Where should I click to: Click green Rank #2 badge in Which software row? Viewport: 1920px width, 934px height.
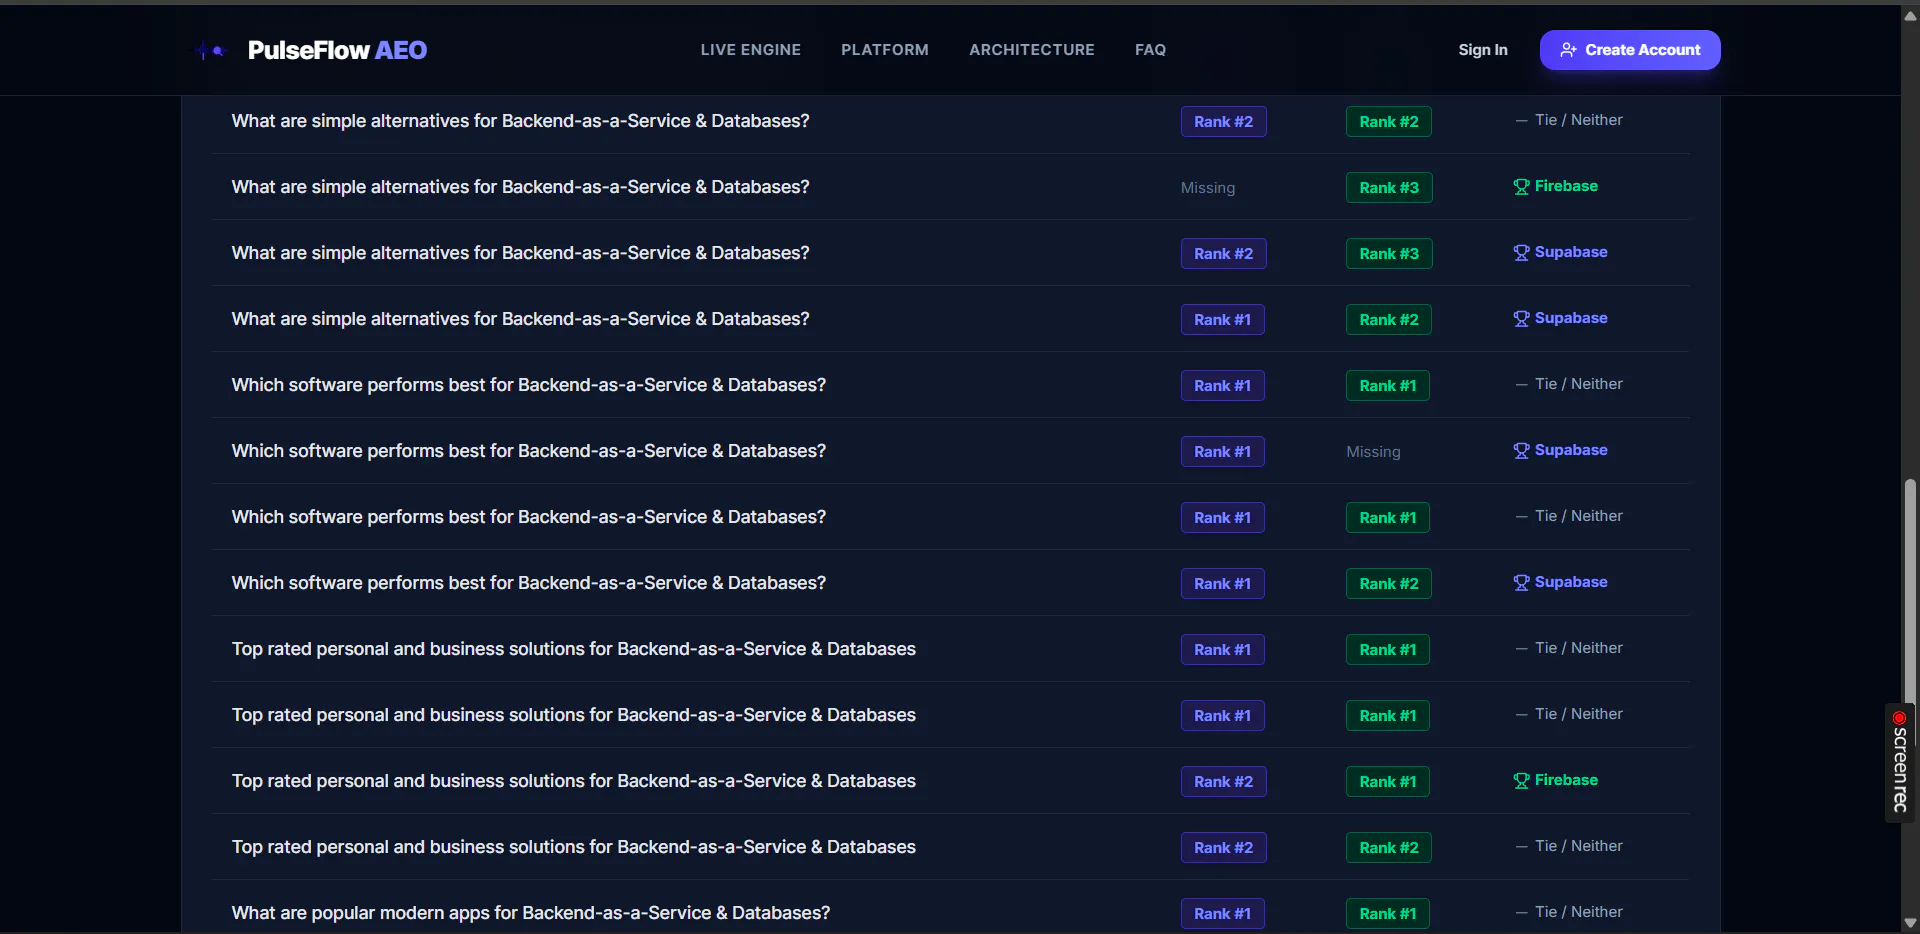click(x=1389, y=584)
